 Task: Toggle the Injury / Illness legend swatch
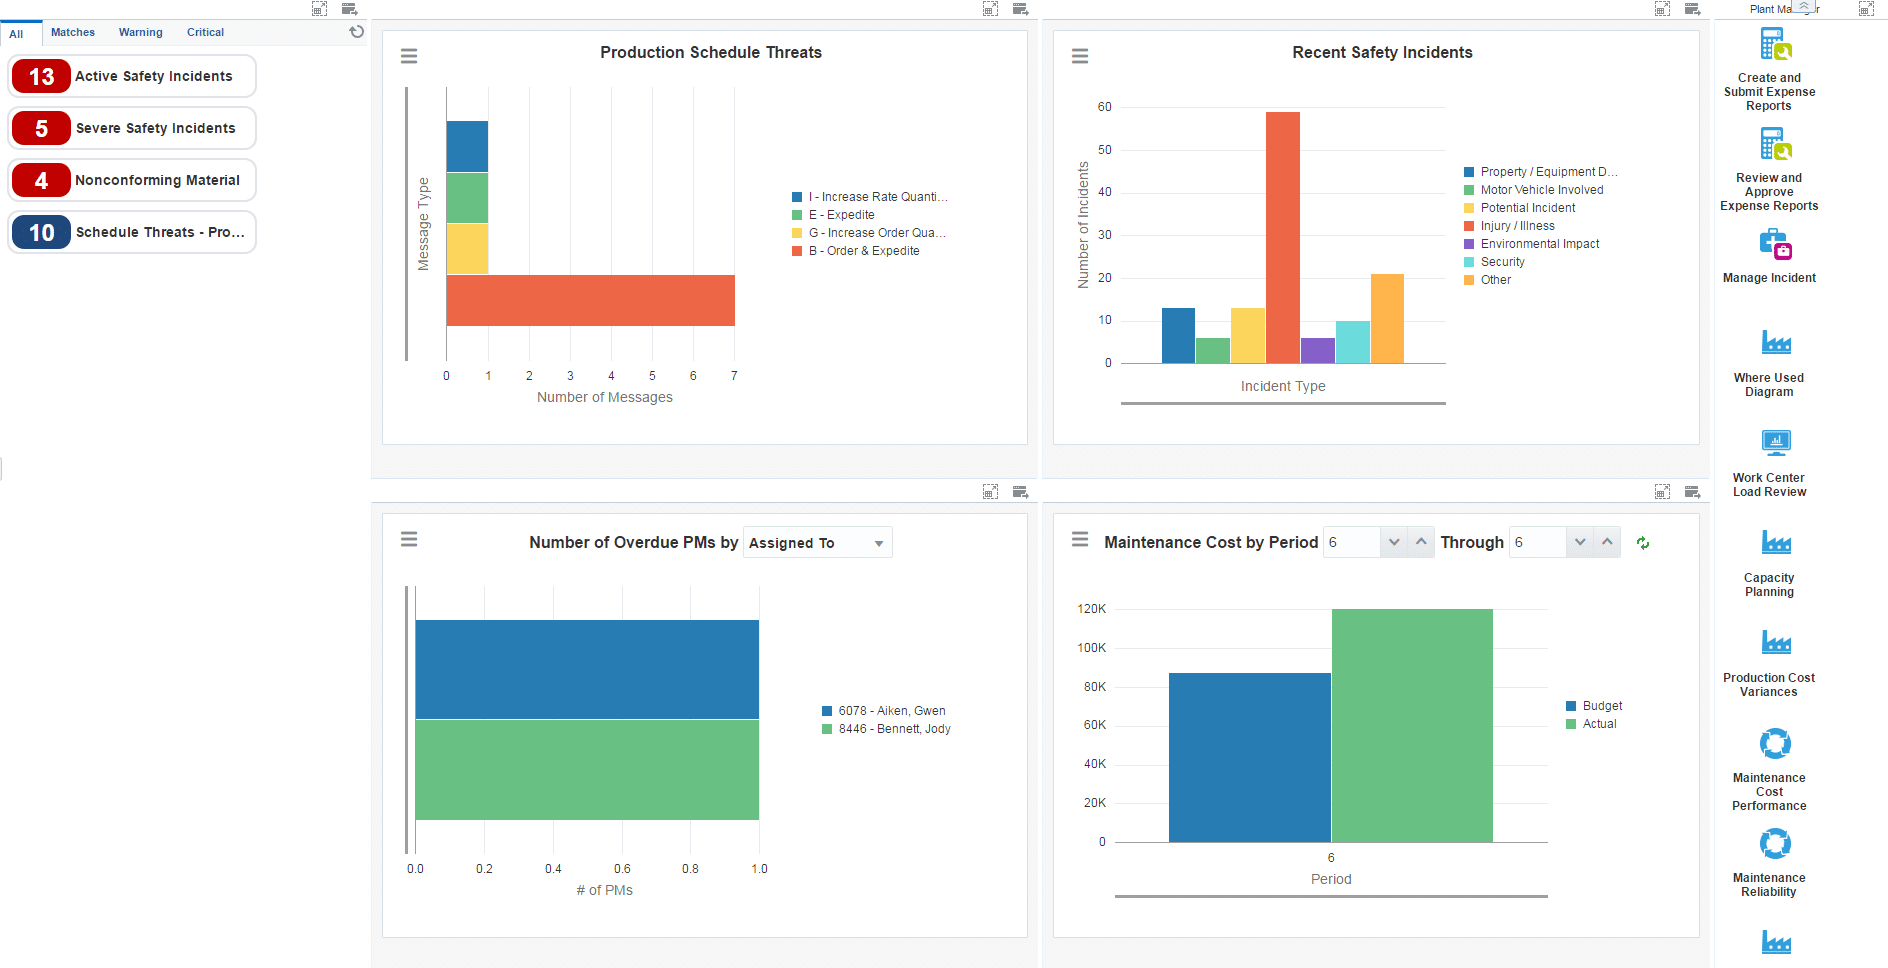[1469, 226]
